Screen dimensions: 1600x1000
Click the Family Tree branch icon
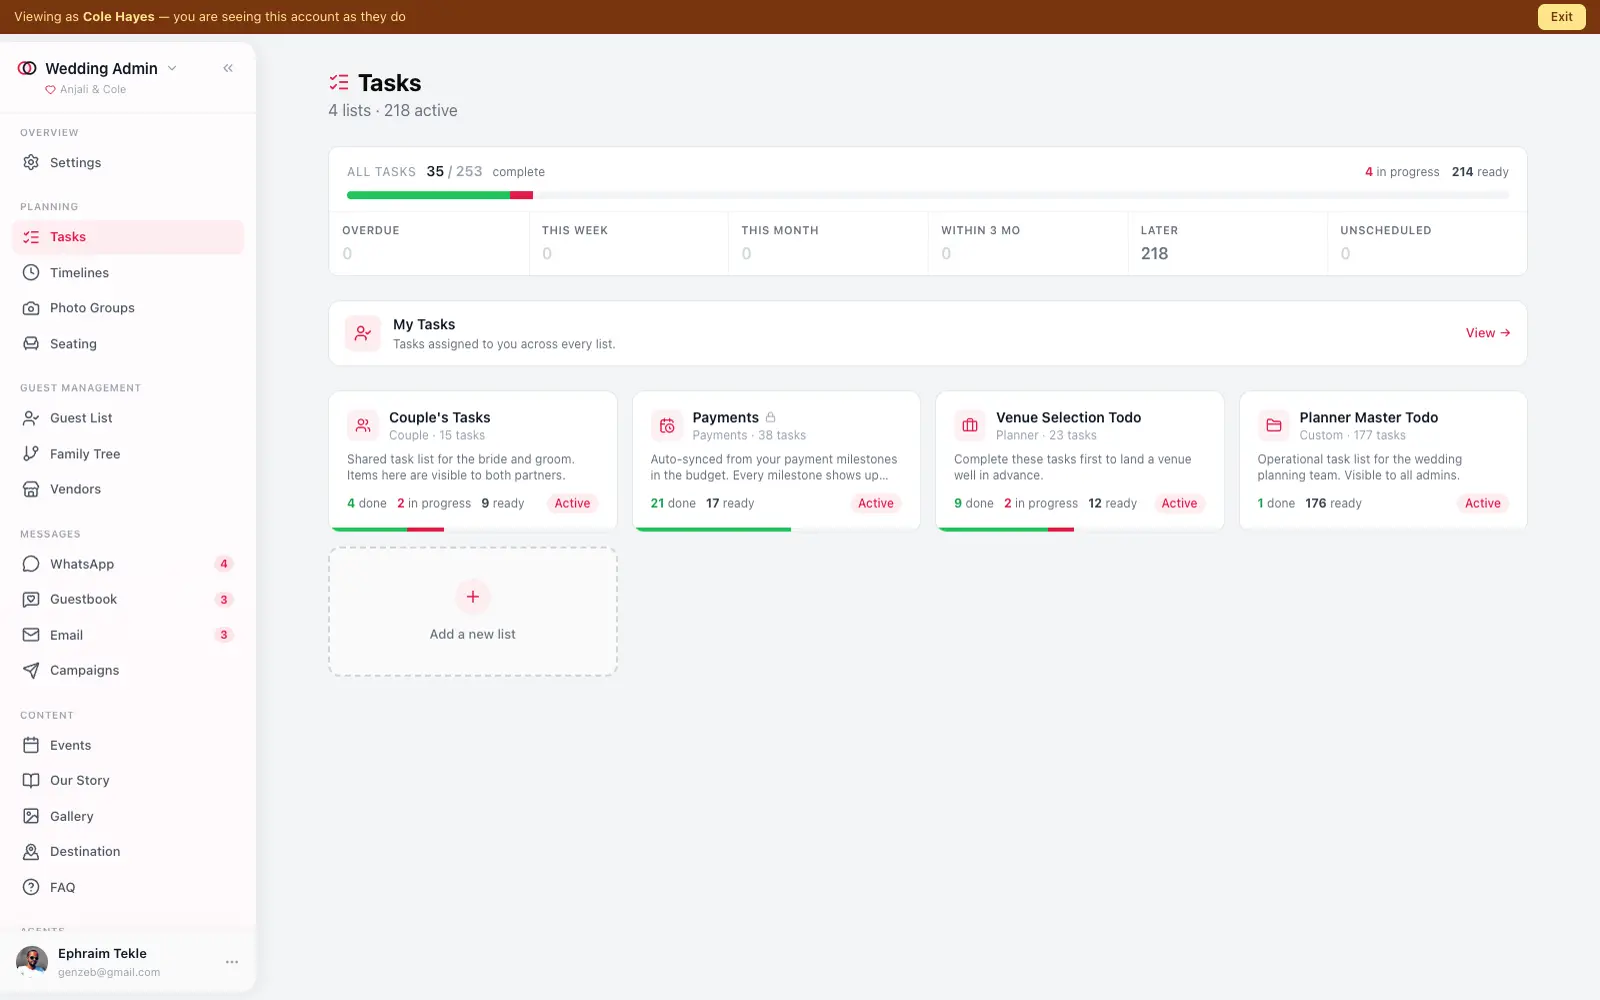31,453
